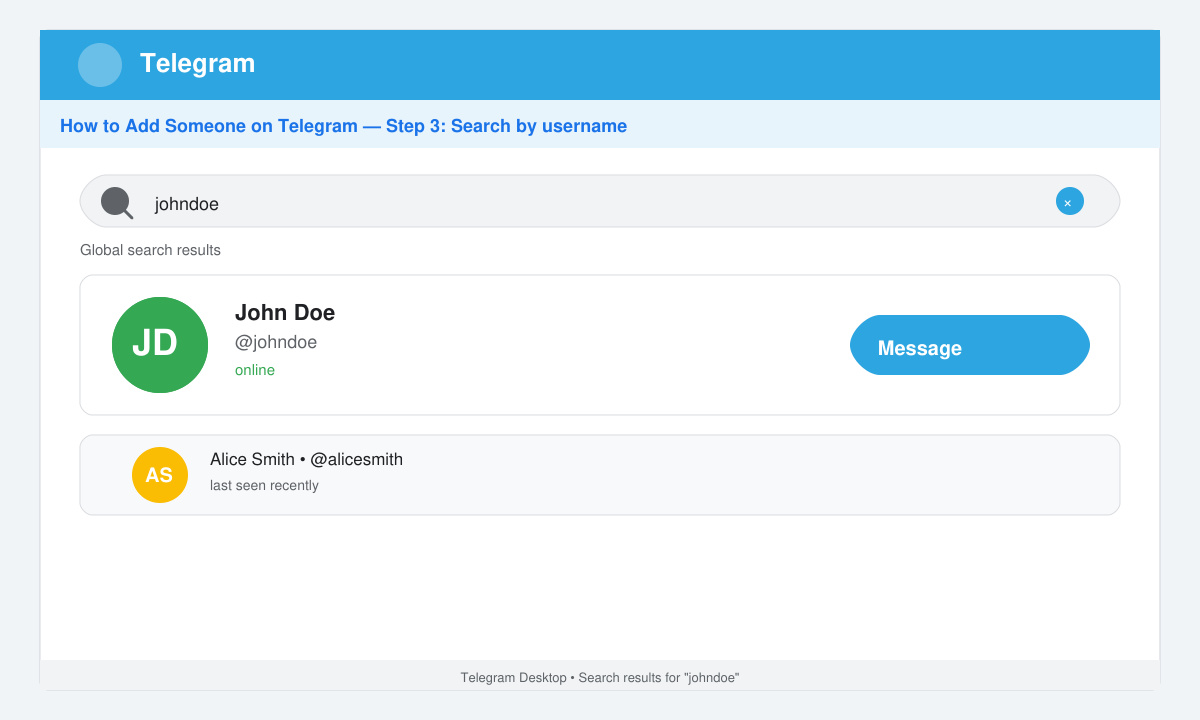Open the Alice Smith • @alicesmith result
Viewport: 1200px width, 720px height.
tap(600, 475)
